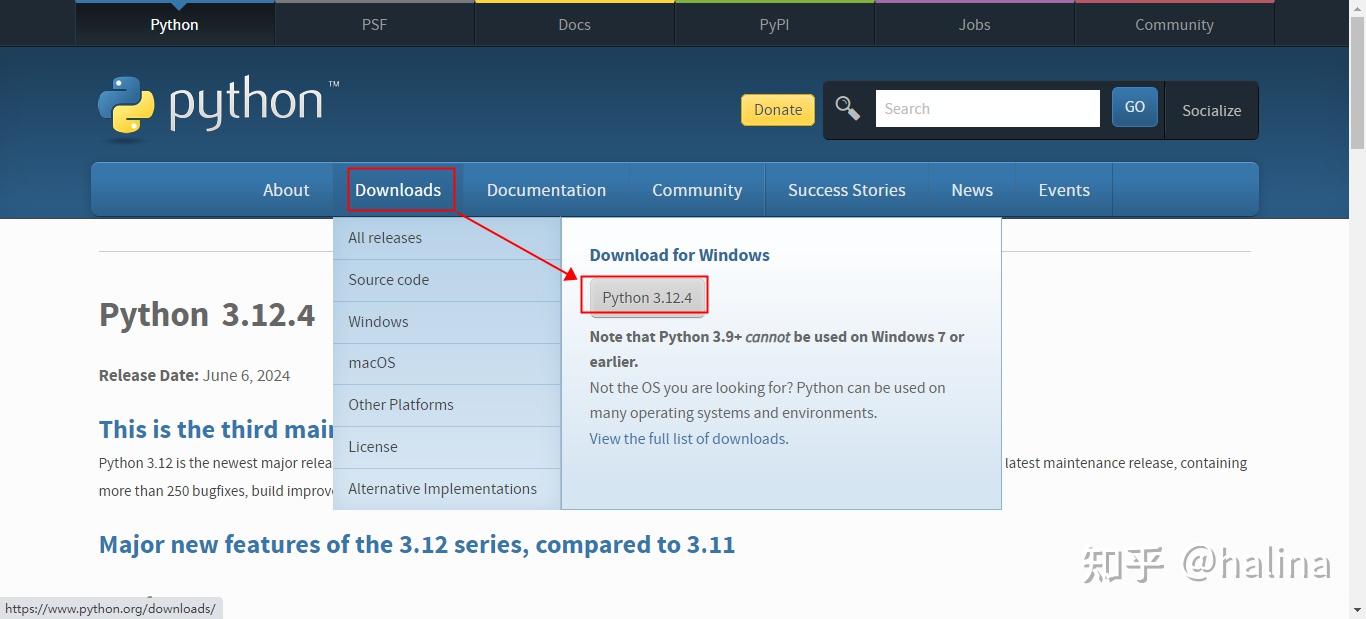Open the Documentation navigation menu
This screenshot has width=1366, height=619.
point(546,190)
